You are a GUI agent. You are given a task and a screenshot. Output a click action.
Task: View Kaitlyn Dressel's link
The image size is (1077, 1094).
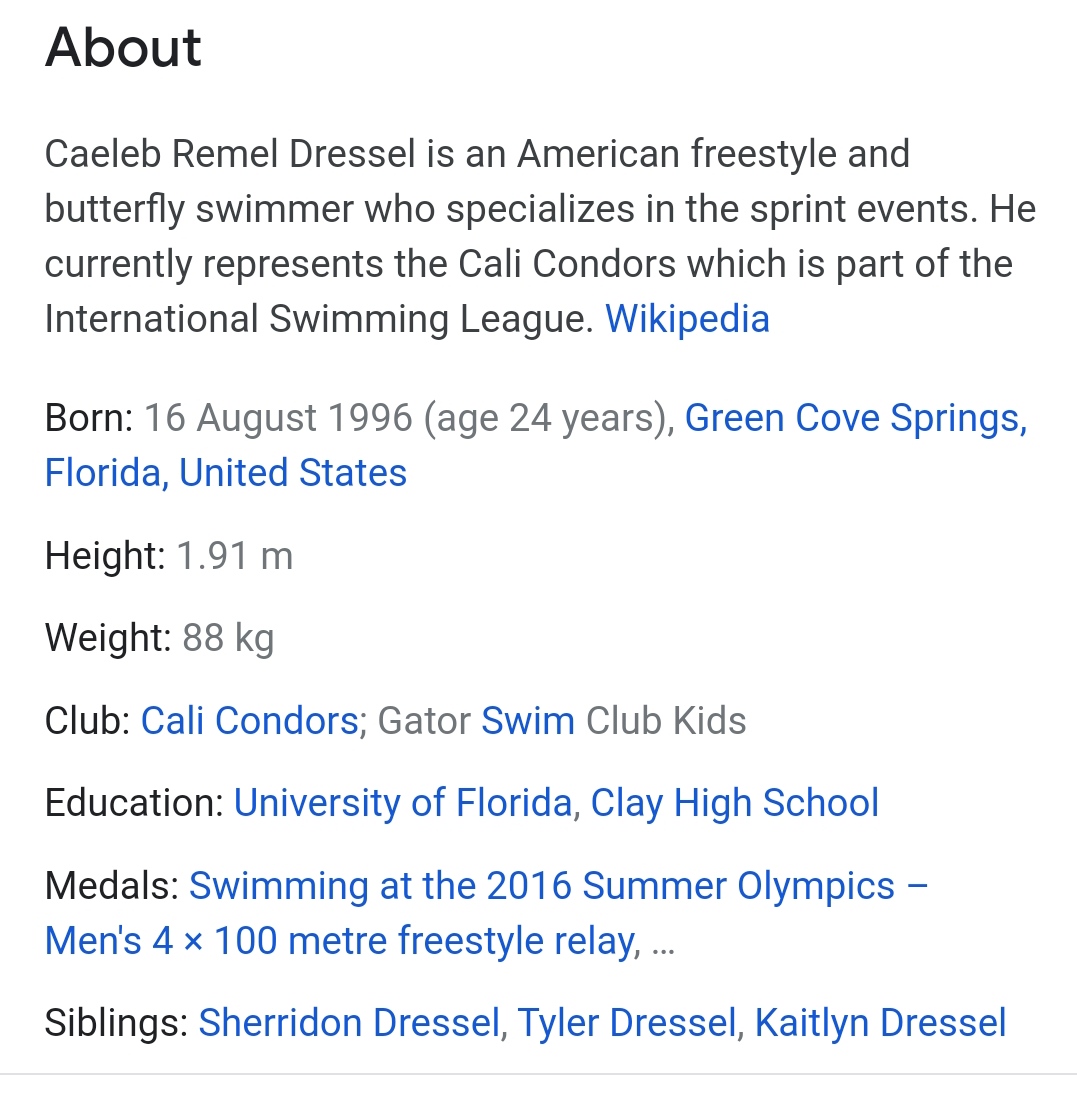coord(880,1023)
